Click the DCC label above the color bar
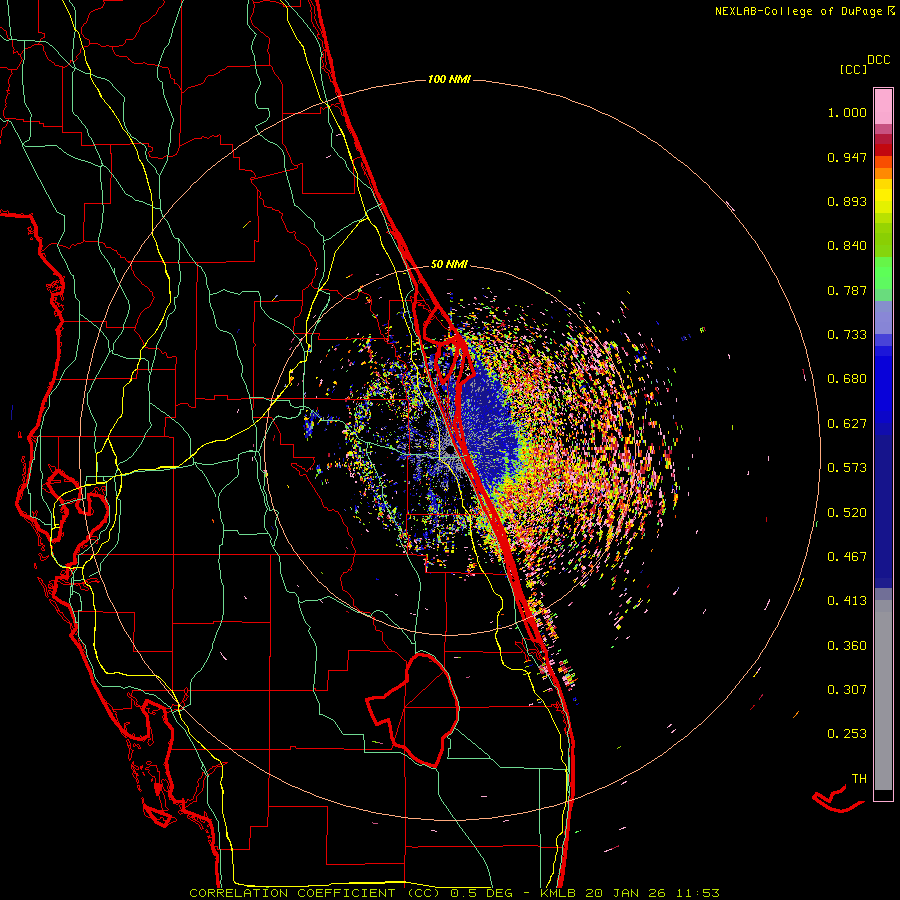The width and height of the screenshot is (900, 900). [879, 60]
